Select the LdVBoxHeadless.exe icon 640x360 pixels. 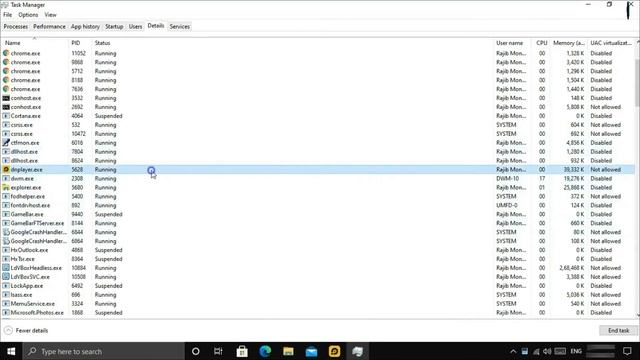[x=6, y=268]
